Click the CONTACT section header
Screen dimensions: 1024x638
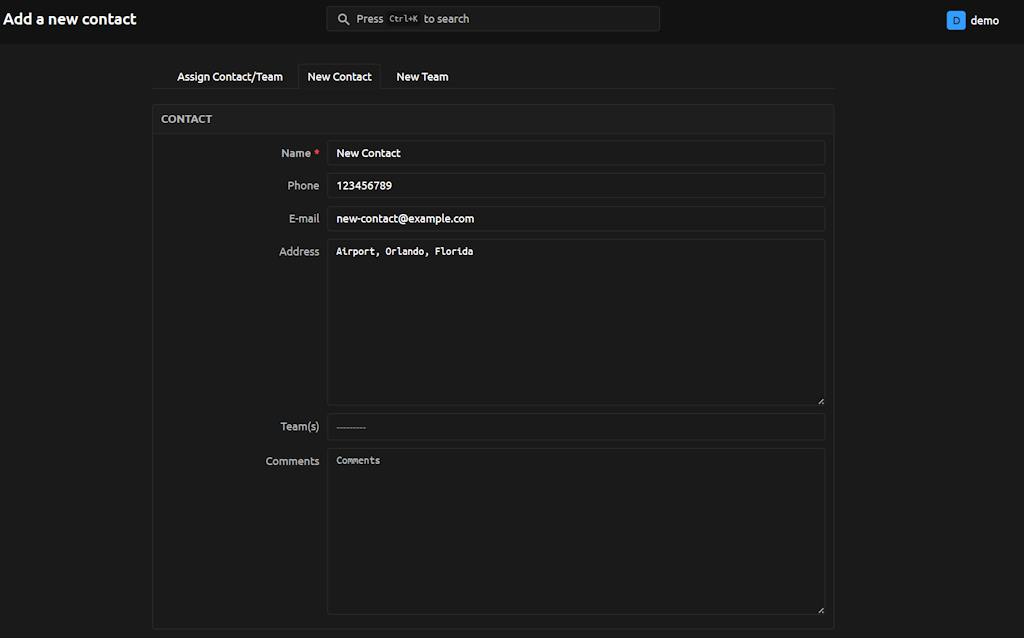[187, 119]
